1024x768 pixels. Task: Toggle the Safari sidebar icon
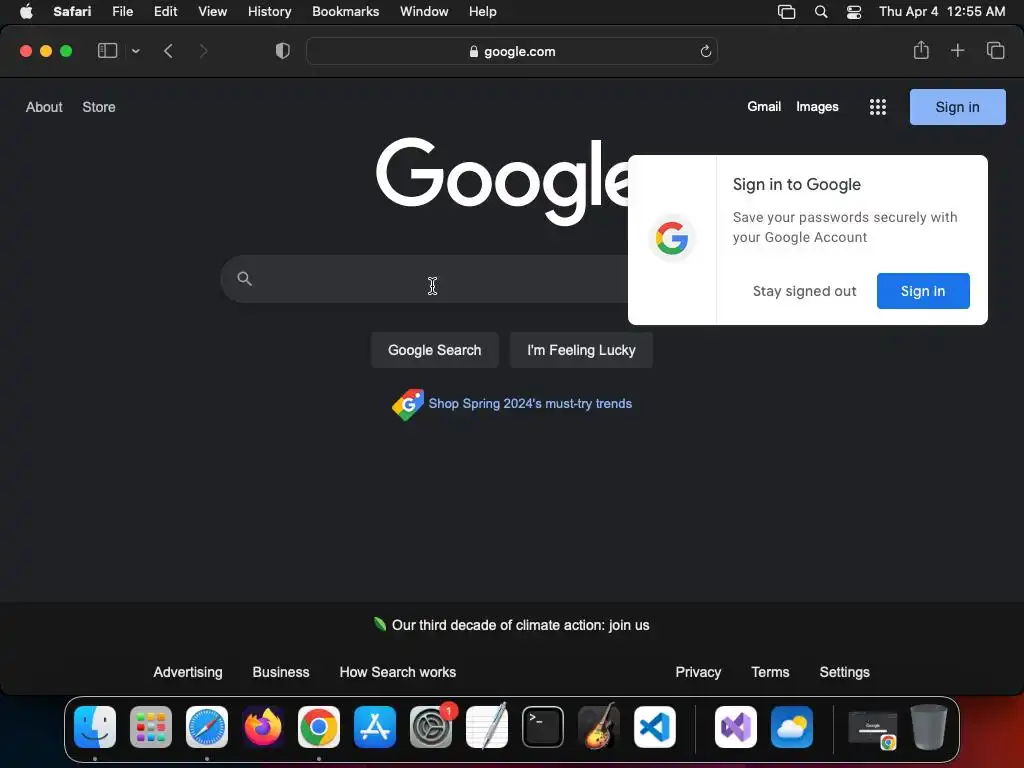click(107, 51)
